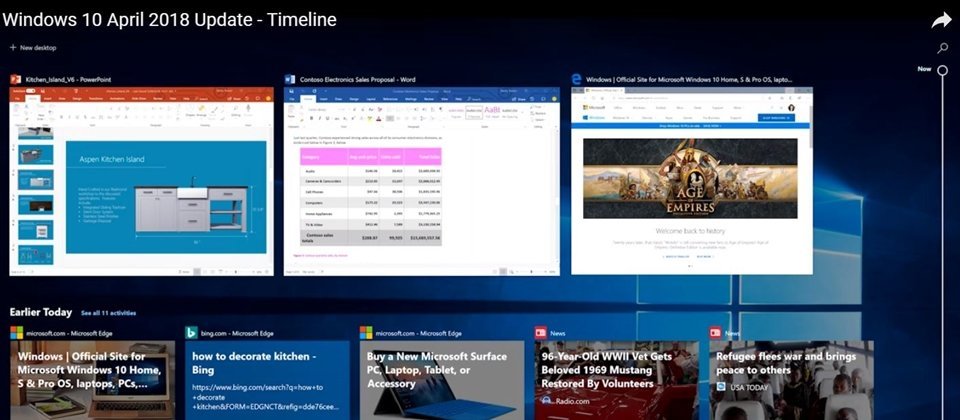Toggle AutoSave switch in the PowerPoint thumbnail

tap(30, 91)
